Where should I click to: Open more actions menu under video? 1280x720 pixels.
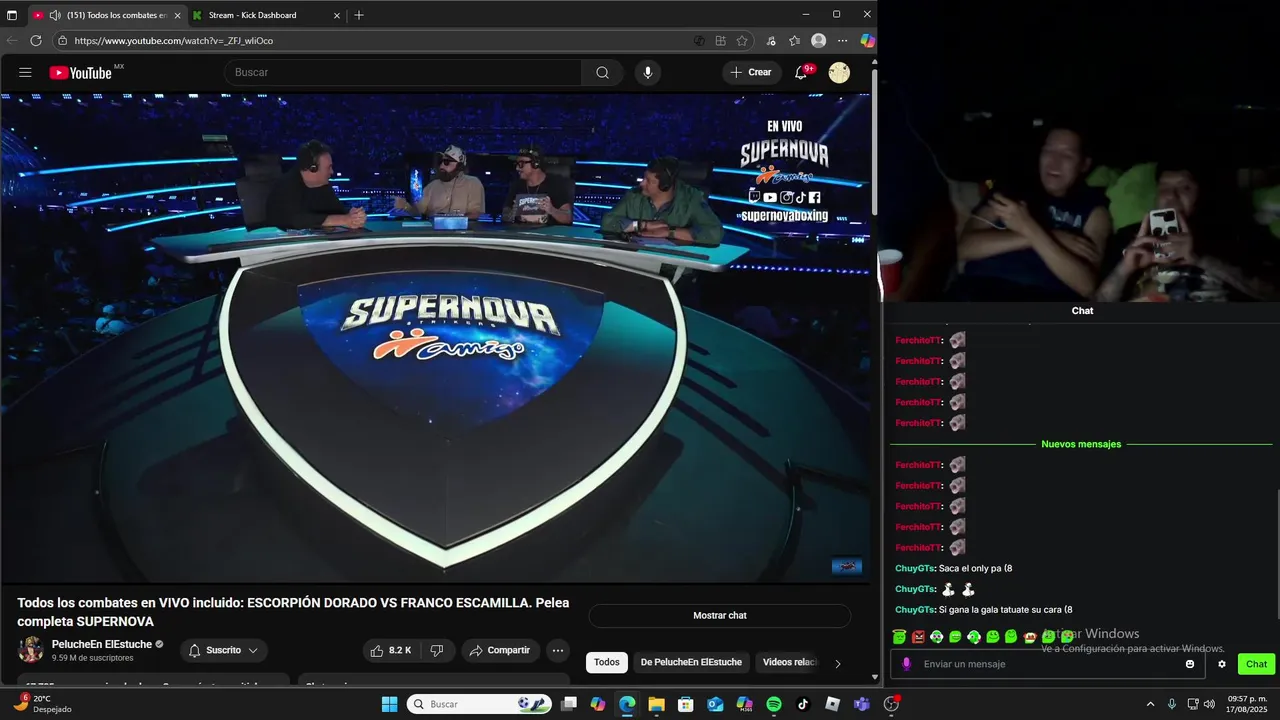tap(558, 650)
